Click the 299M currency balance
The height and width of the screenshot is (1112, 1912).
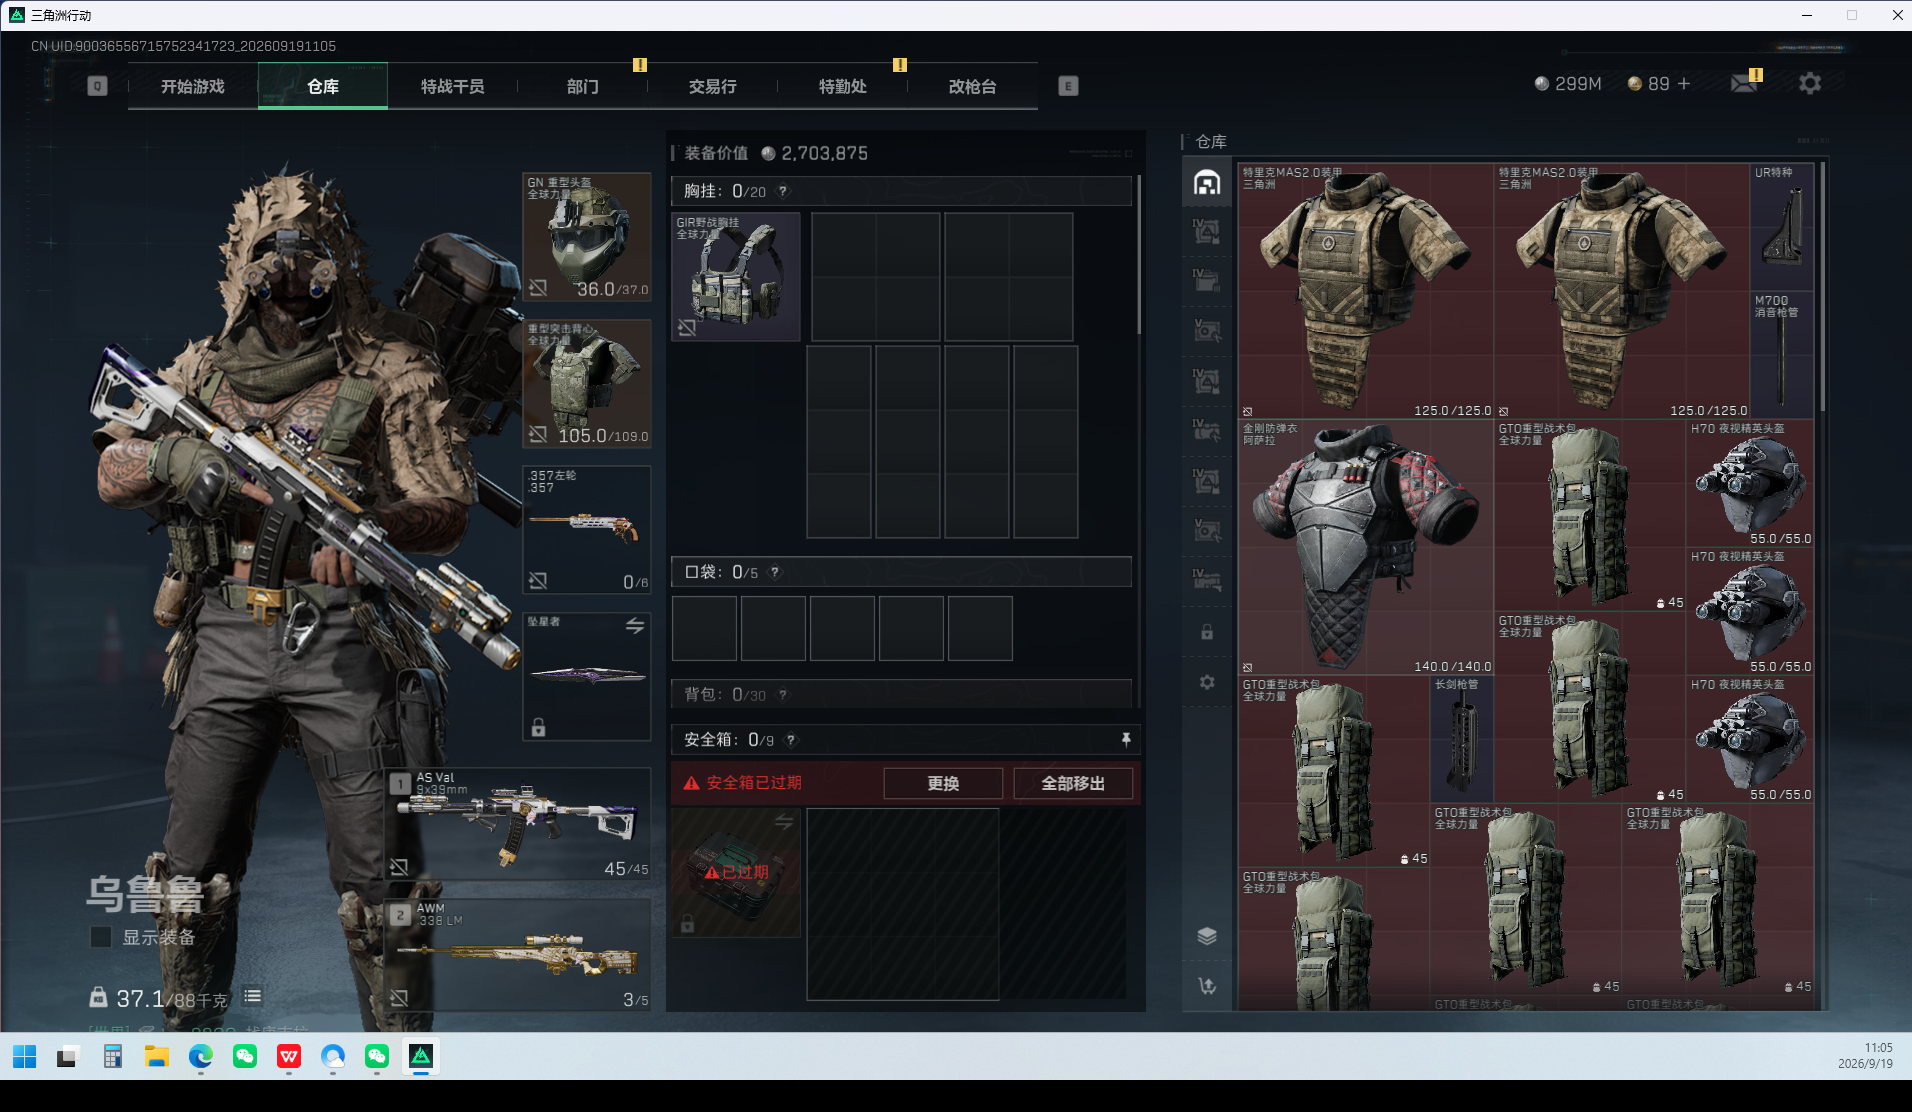click(1568, 84)
